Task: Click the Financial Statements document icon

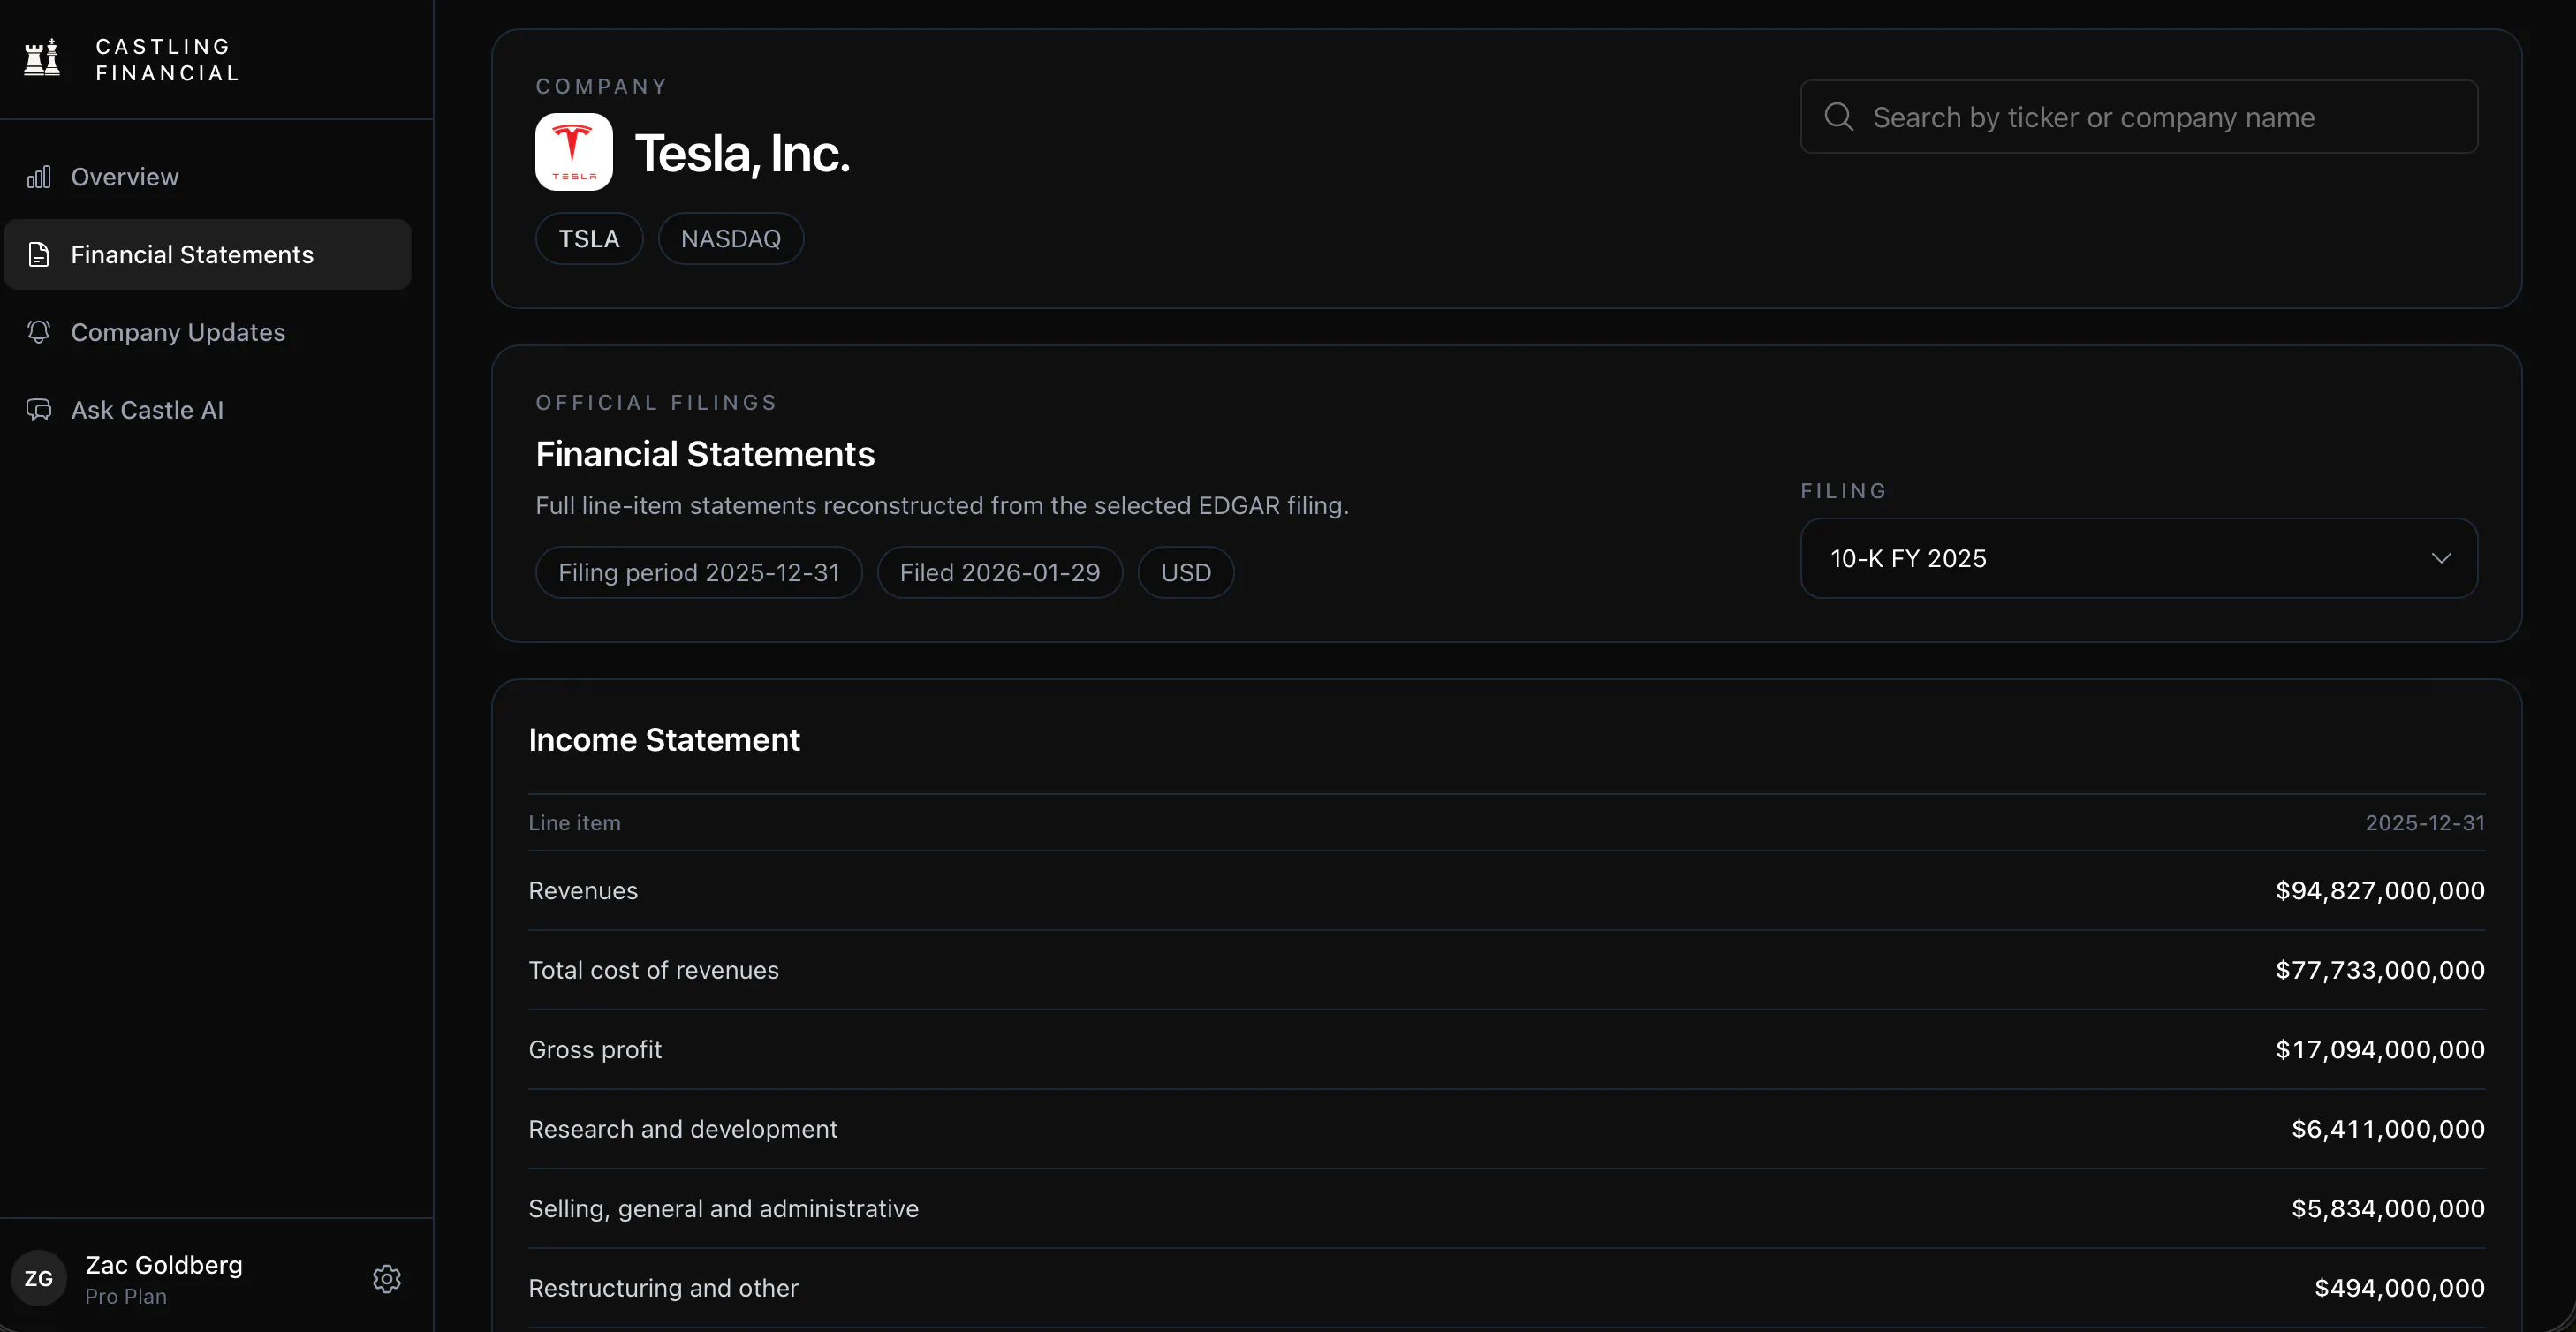Action: point(39,255)
